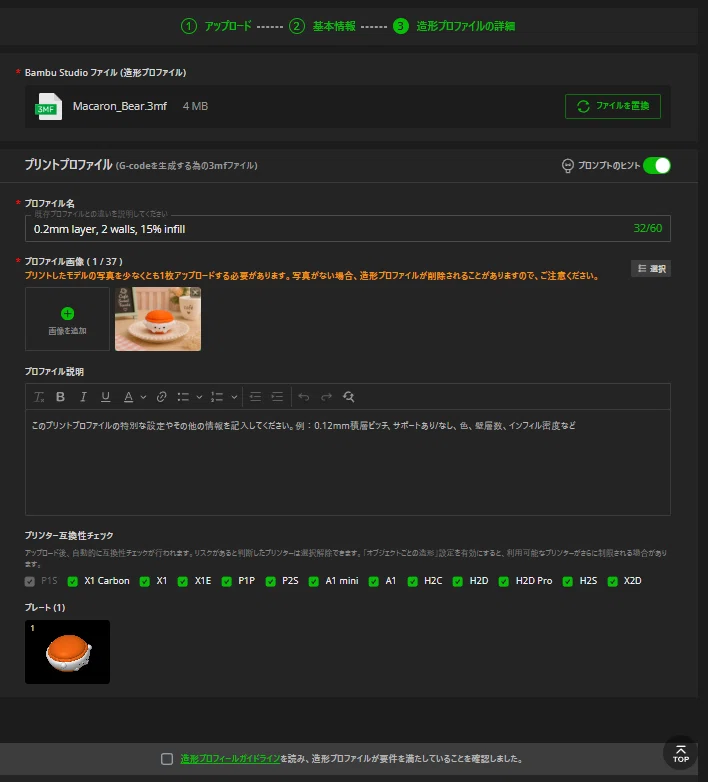The width and height of the screenshot is (708, 782).
Task: Click the clear formatting icon
Action: coord(39,397)
